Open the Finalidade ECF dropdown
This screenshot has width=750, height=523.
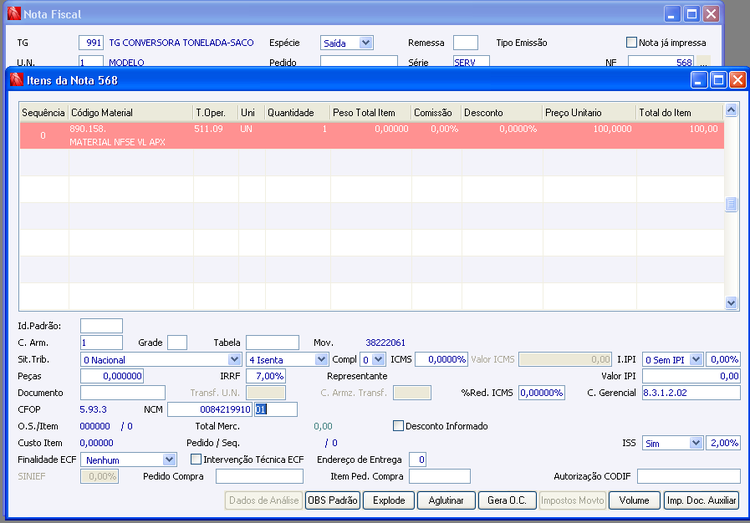169,459
